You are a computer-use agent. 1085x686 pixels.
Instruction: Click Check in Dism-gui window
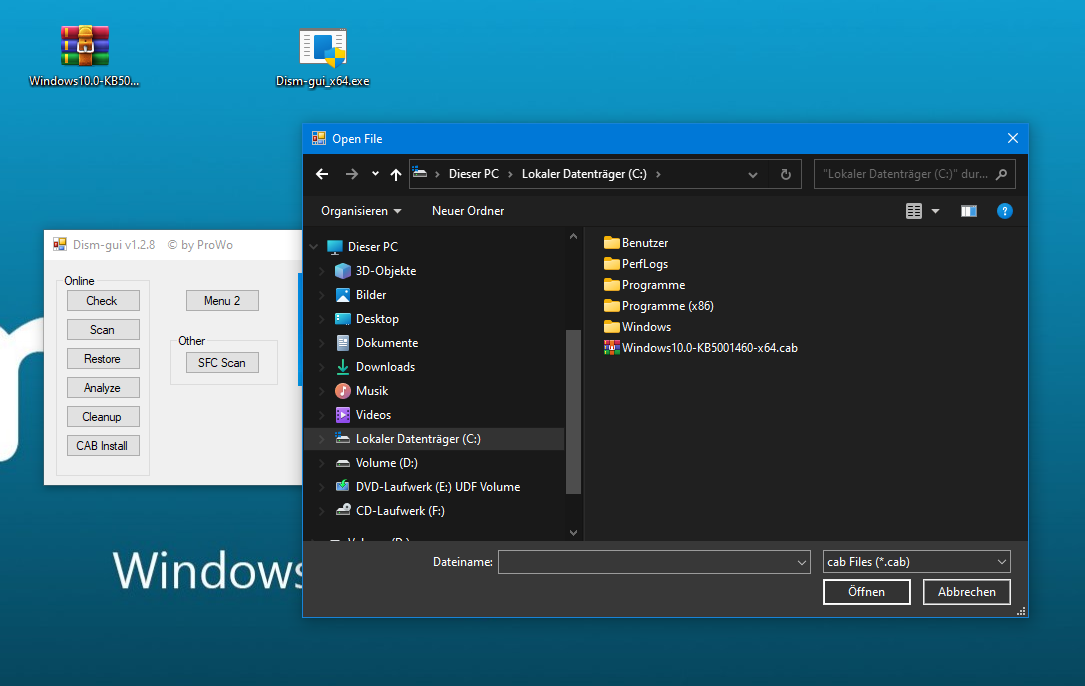103,300
